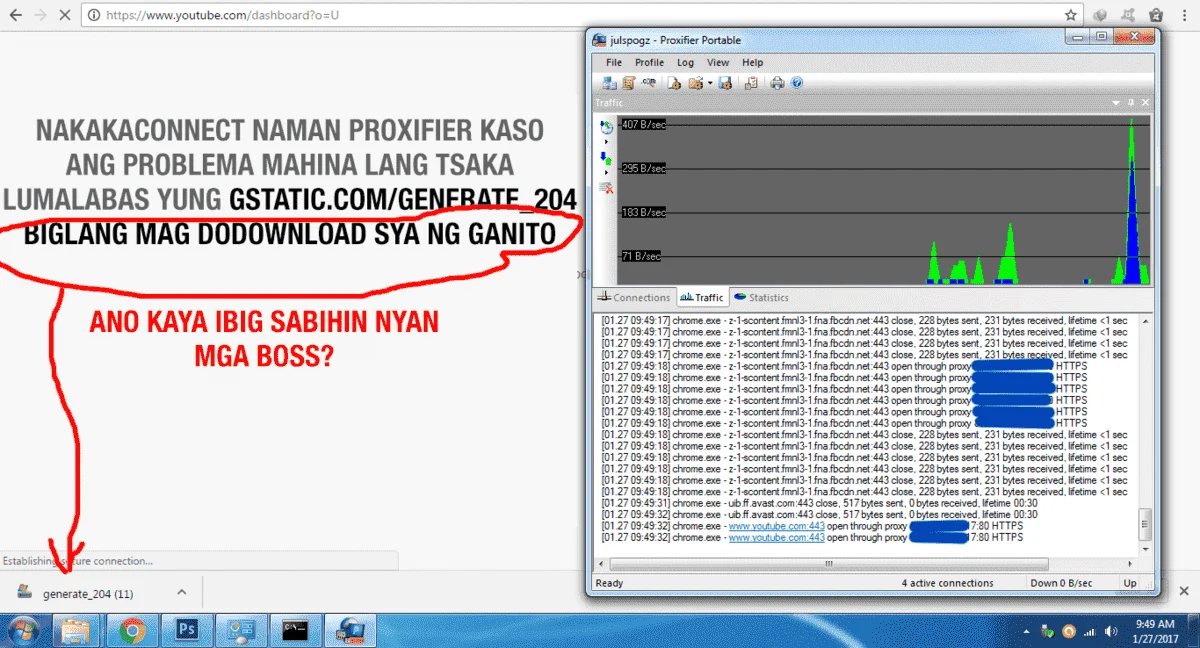
Task: Expand the arrow below traffic direction icon
Action: (606, 172)
